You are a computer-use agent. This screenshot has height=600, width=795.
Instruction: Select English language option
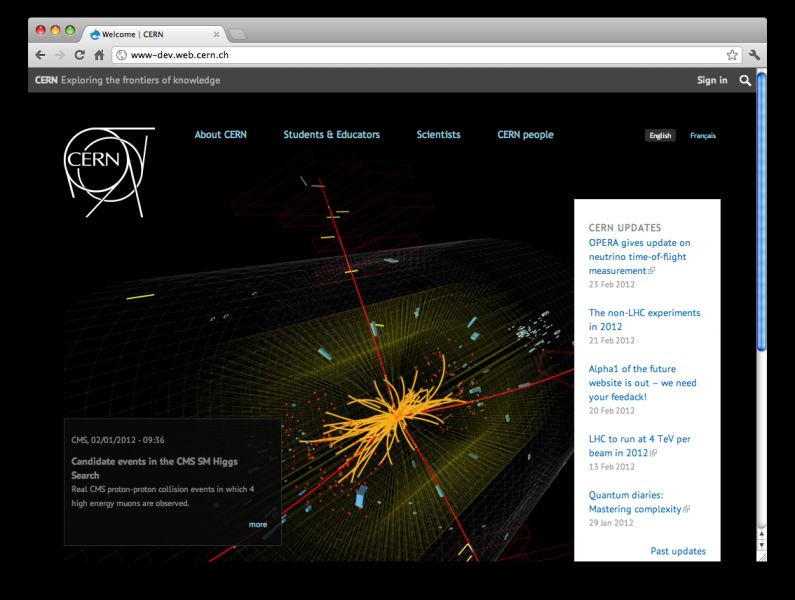(x=660, y=136)
